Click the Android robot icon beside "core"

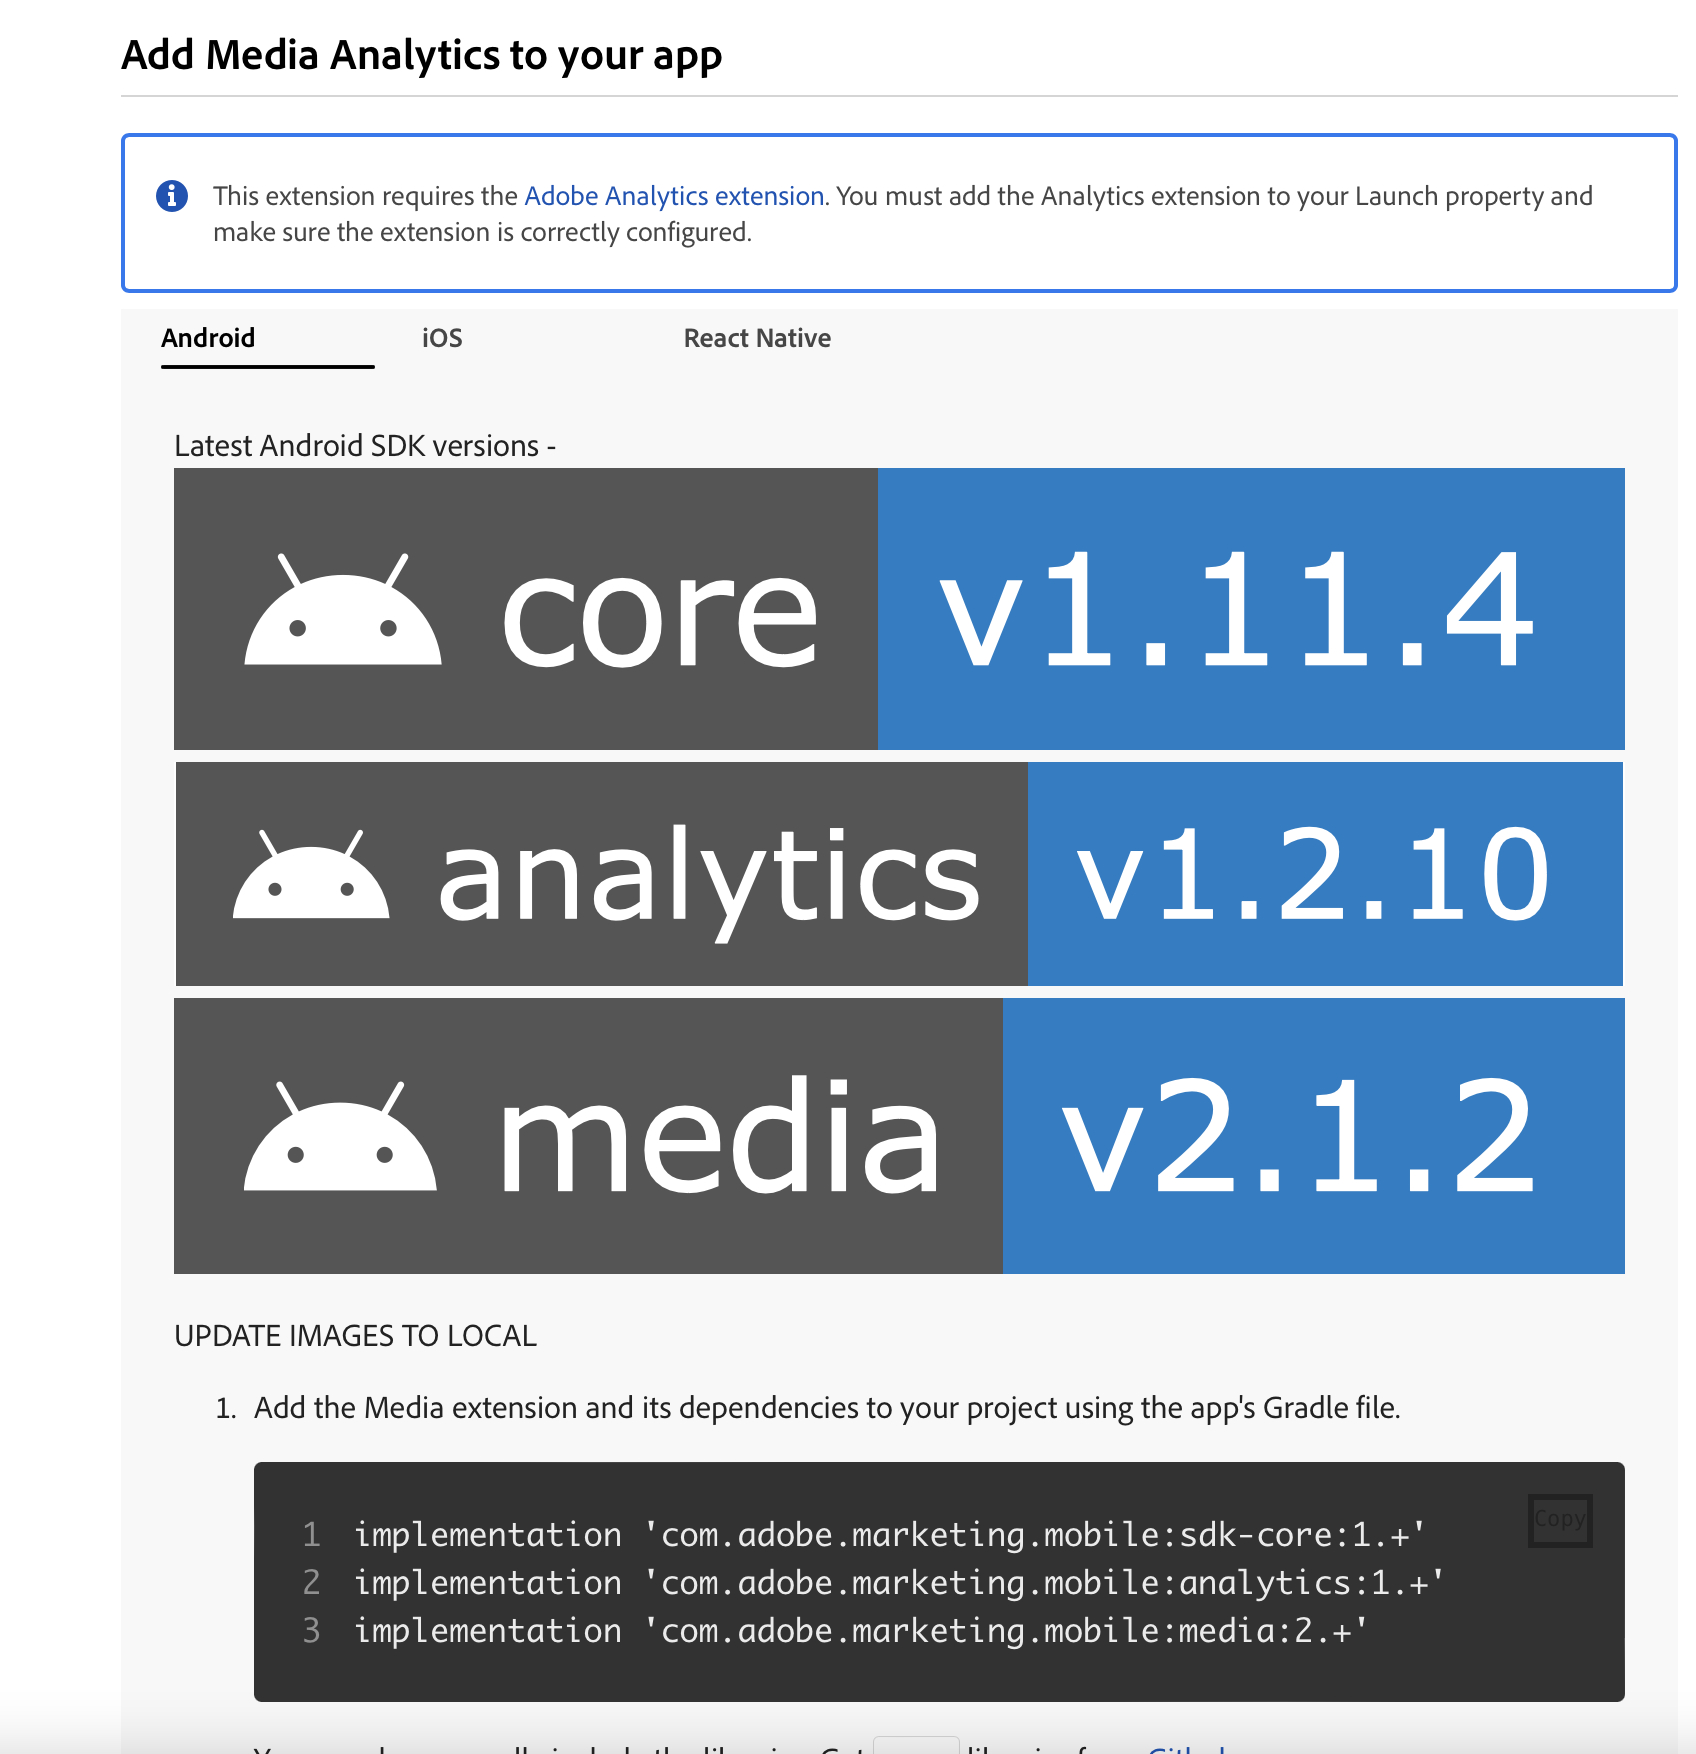coord(342,611)
